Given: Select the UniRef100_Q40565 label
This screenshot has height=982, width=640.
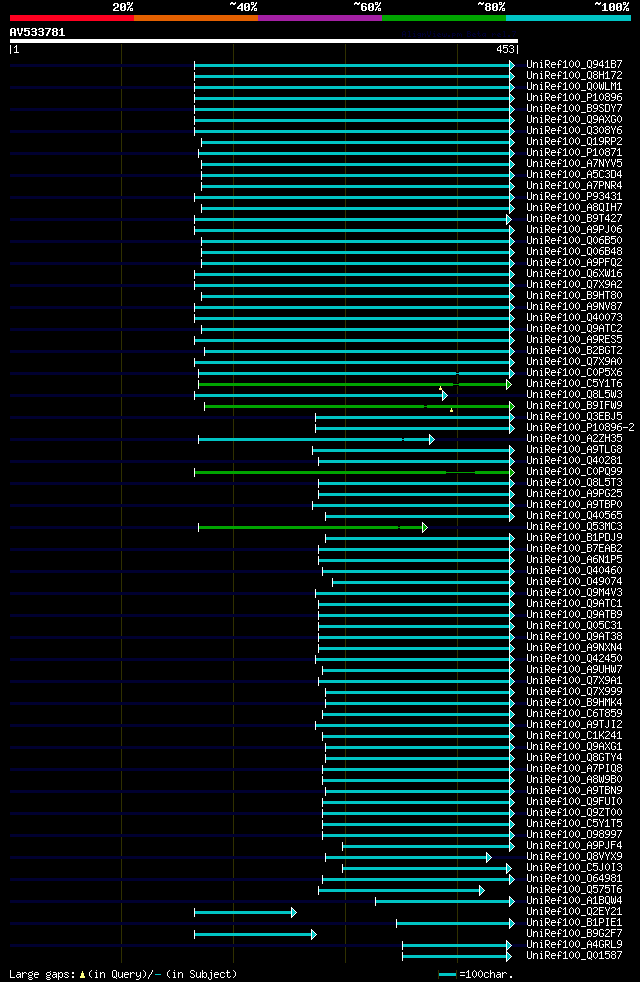Looking at the screenshot, I should click(x=574, y=516).
